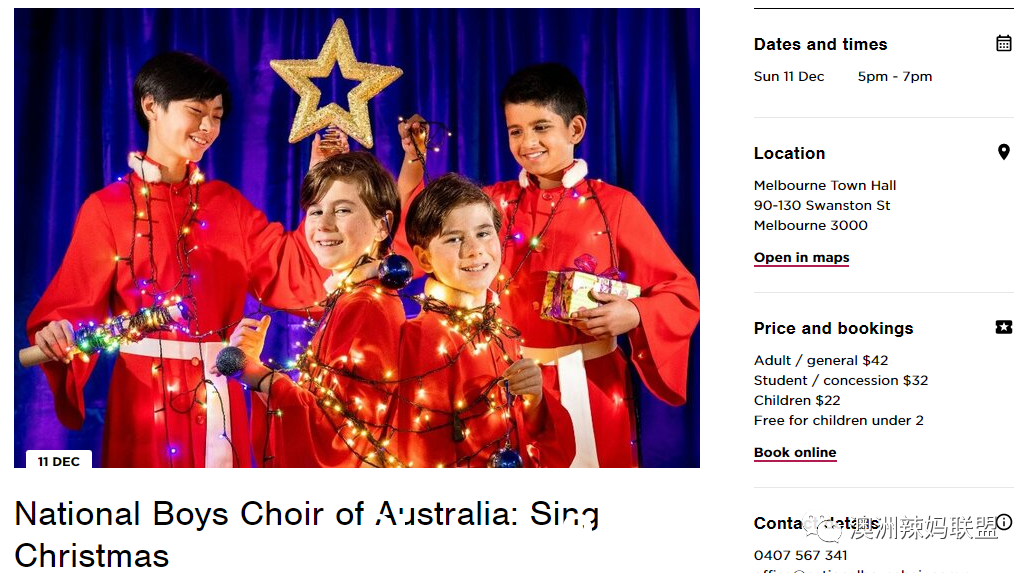Click the ticket star icon beside Price and bookings
Viewport: 1032px width, 573px height.
(1003, 327)
